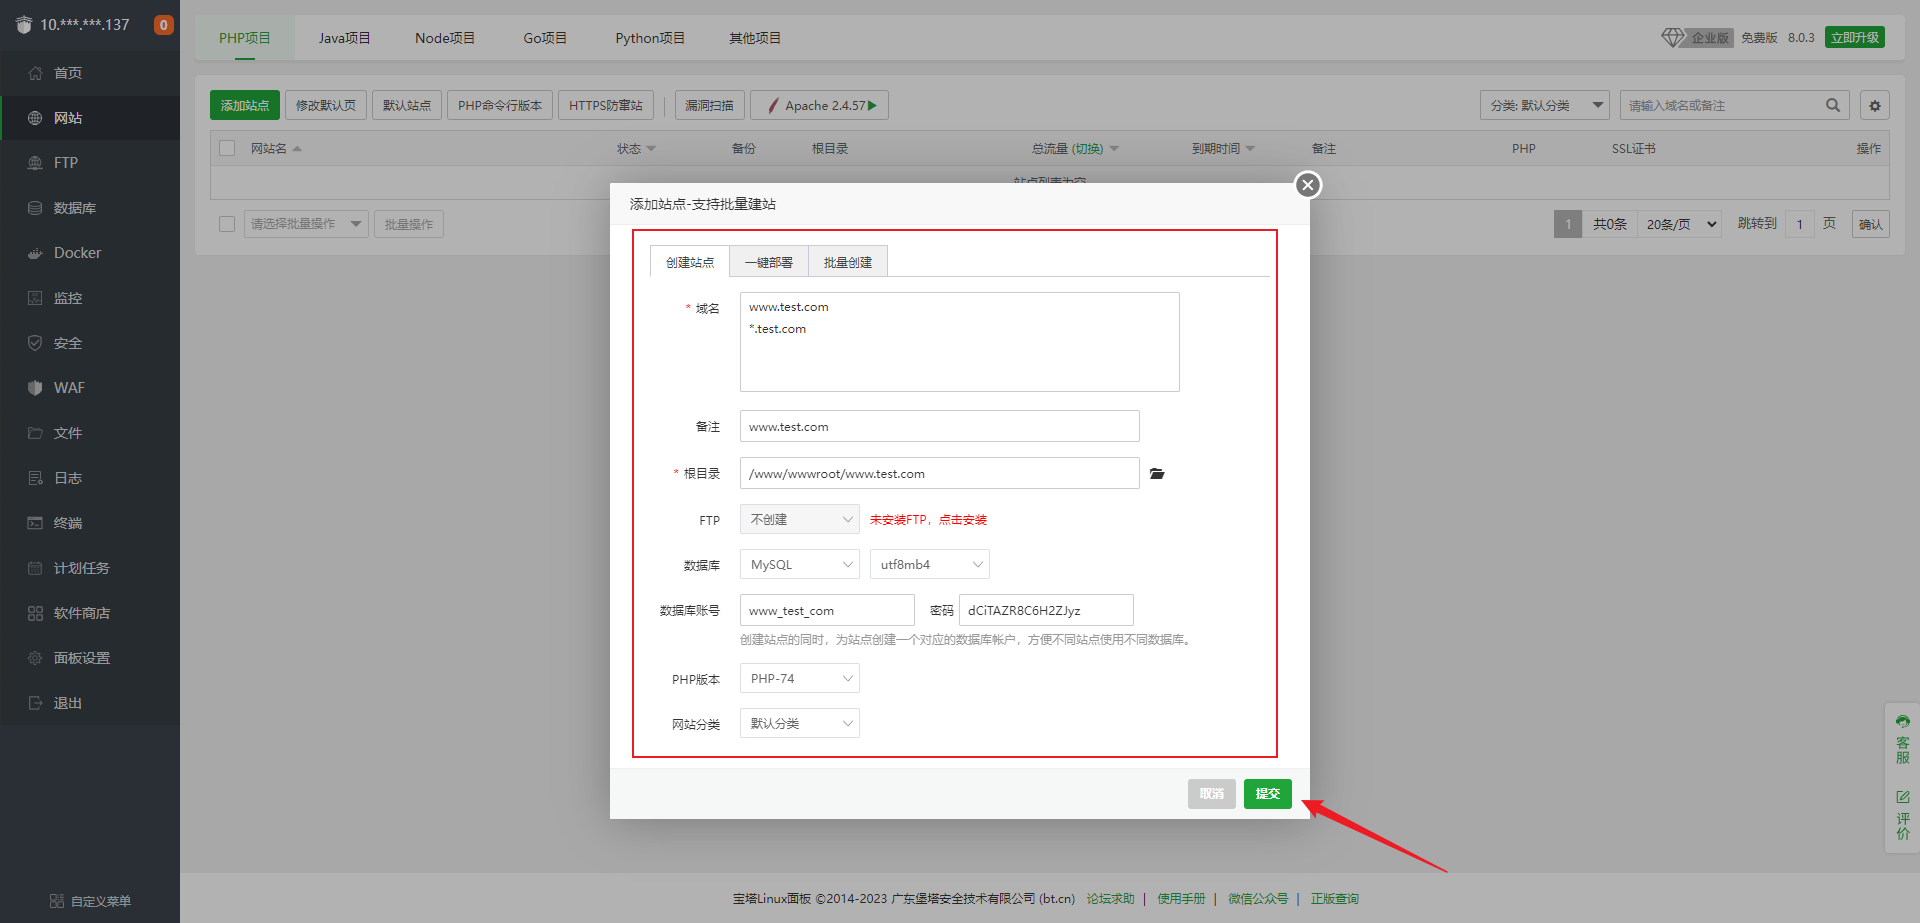The height and width of the screenshot is (923, 1920).
Task: Toggle the select-all checkbox beside 网站名
Action: (x=227, y=148)
